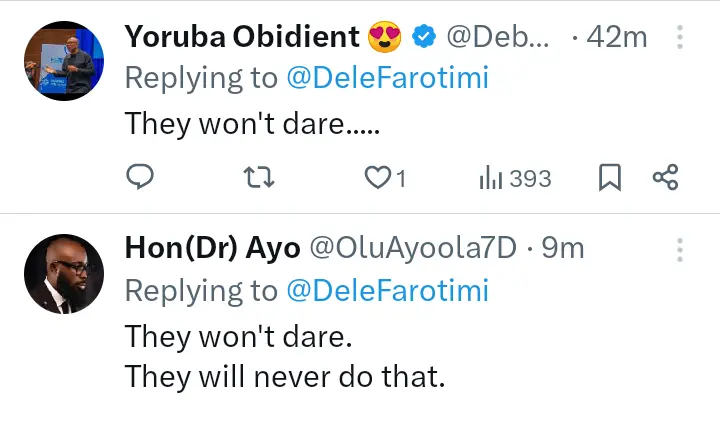Click the blue verified badge

click(x=424, y=38)
